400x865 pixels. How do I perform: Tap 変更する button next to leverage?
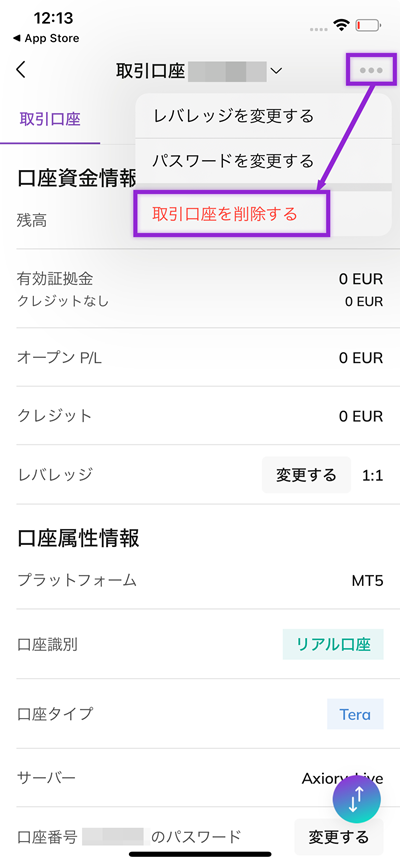point(306,474)
